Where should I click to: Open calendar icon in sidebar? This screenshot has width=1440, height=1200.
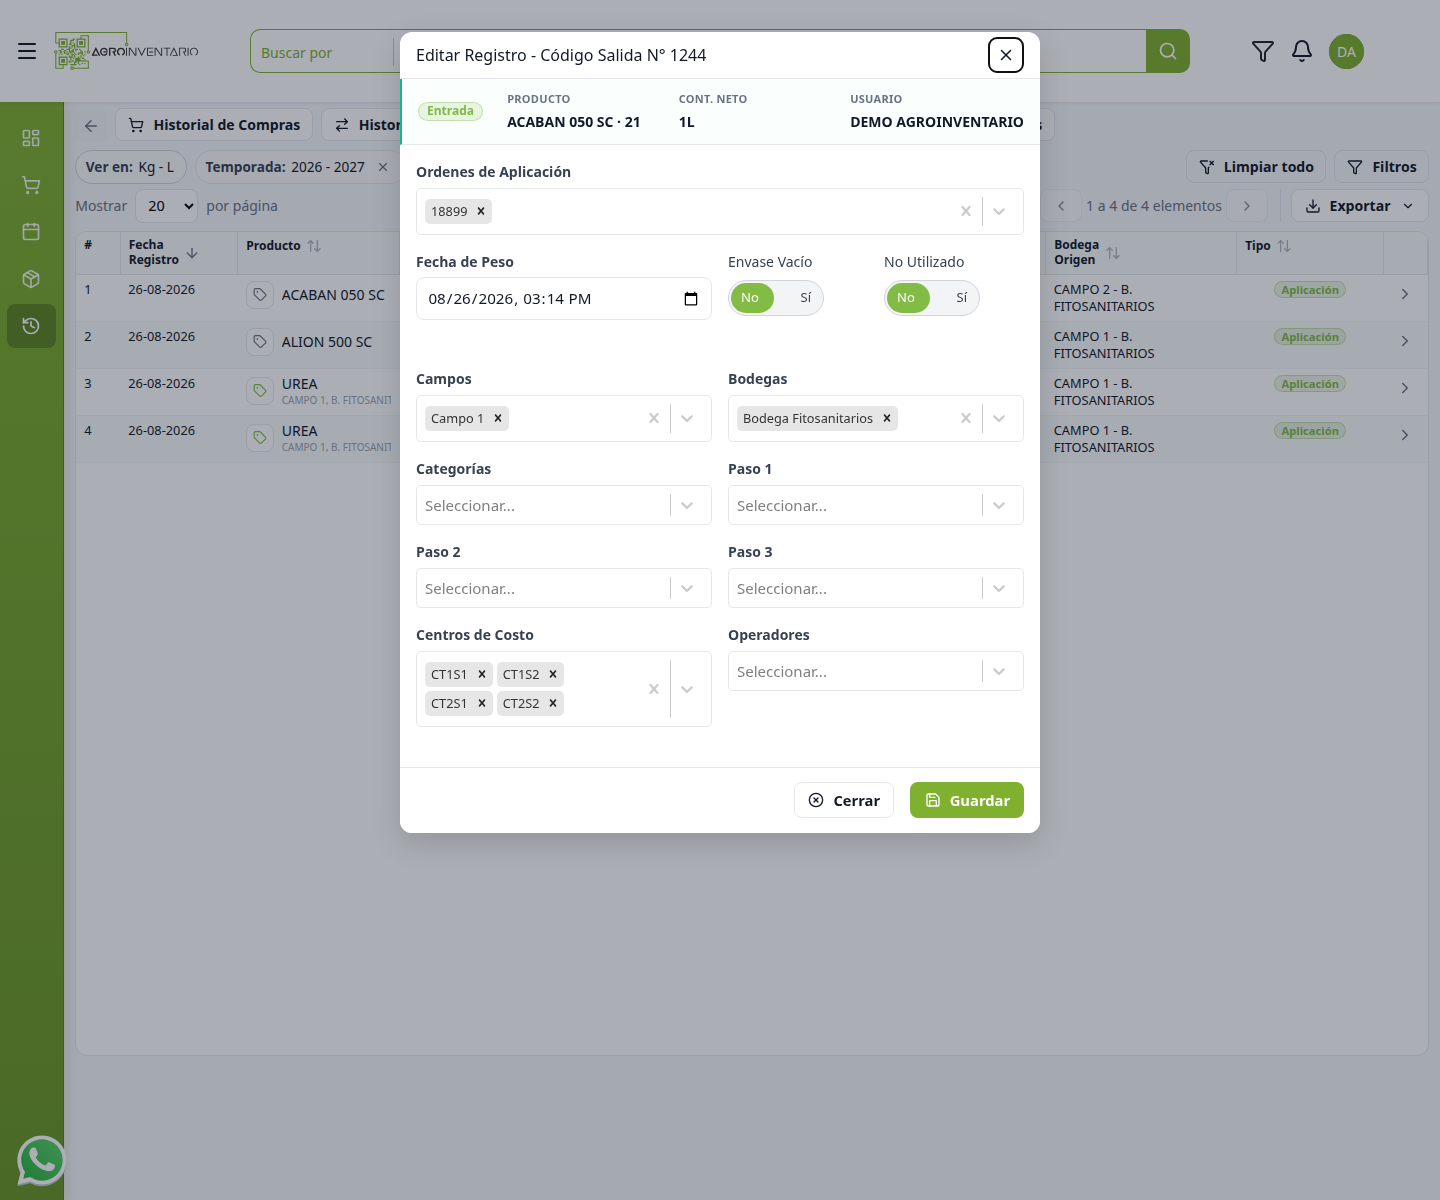(x=31, y=232)
